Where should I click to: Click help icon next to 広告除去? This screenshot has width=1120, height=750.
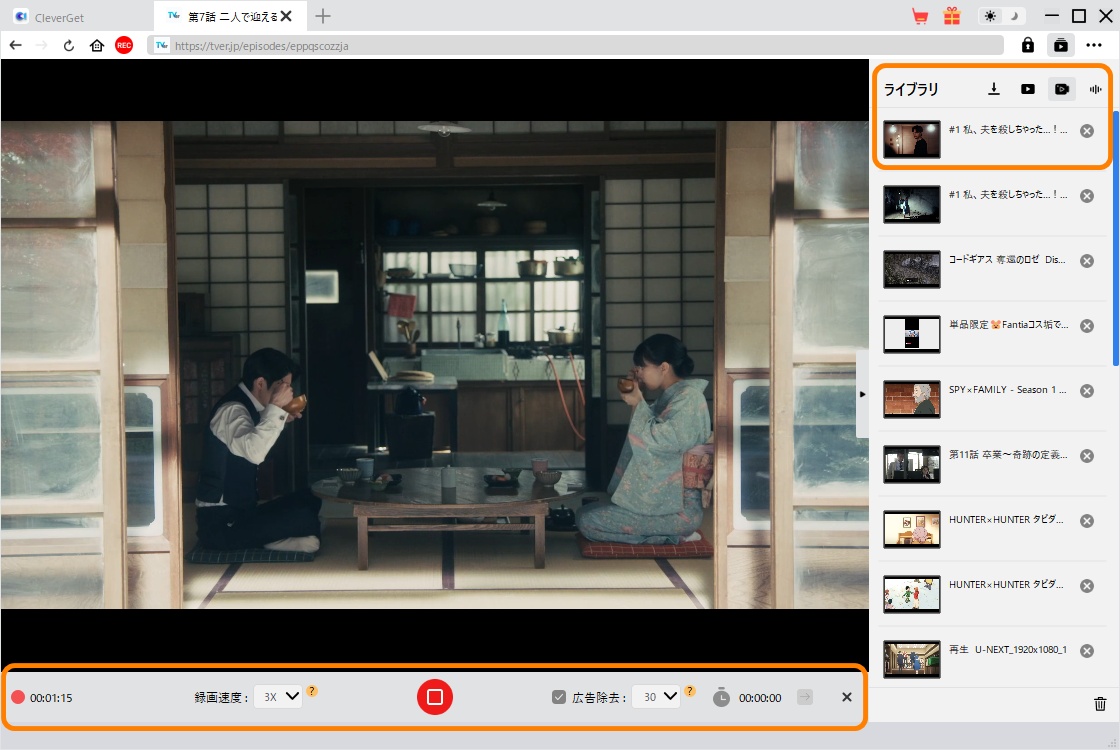689,691
